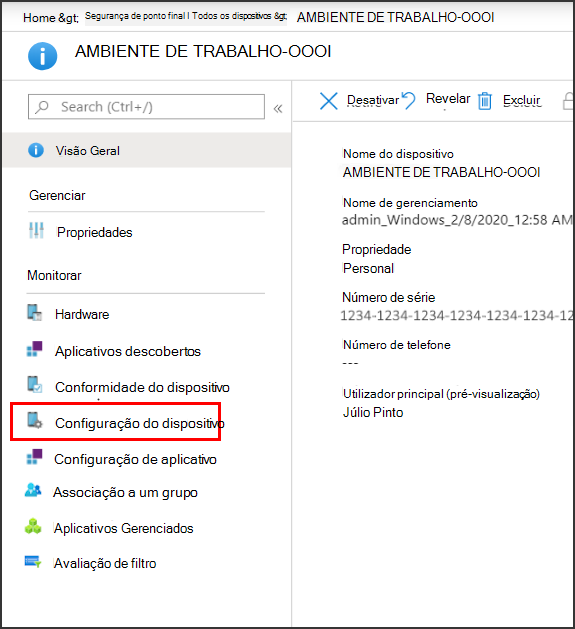
Task: Open Configuração de aplicativo
Action: click(135, 460)
